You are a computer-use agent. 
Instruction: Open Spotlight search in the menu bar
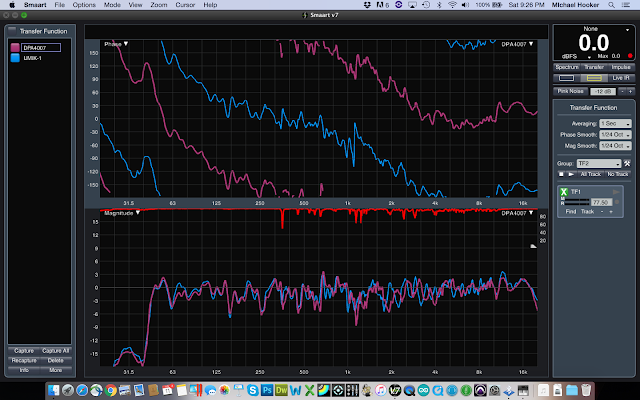pos(611,5)
